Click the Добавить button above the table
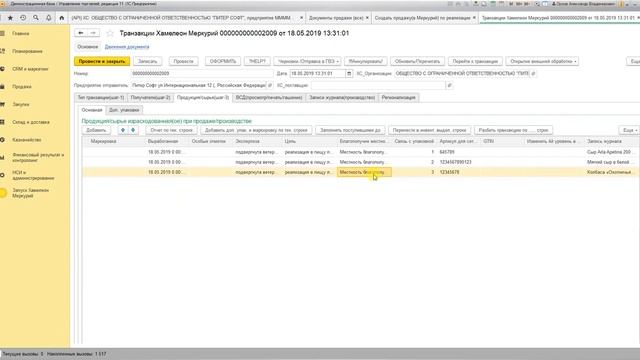The image size is (640, 360). coord(96,130)
